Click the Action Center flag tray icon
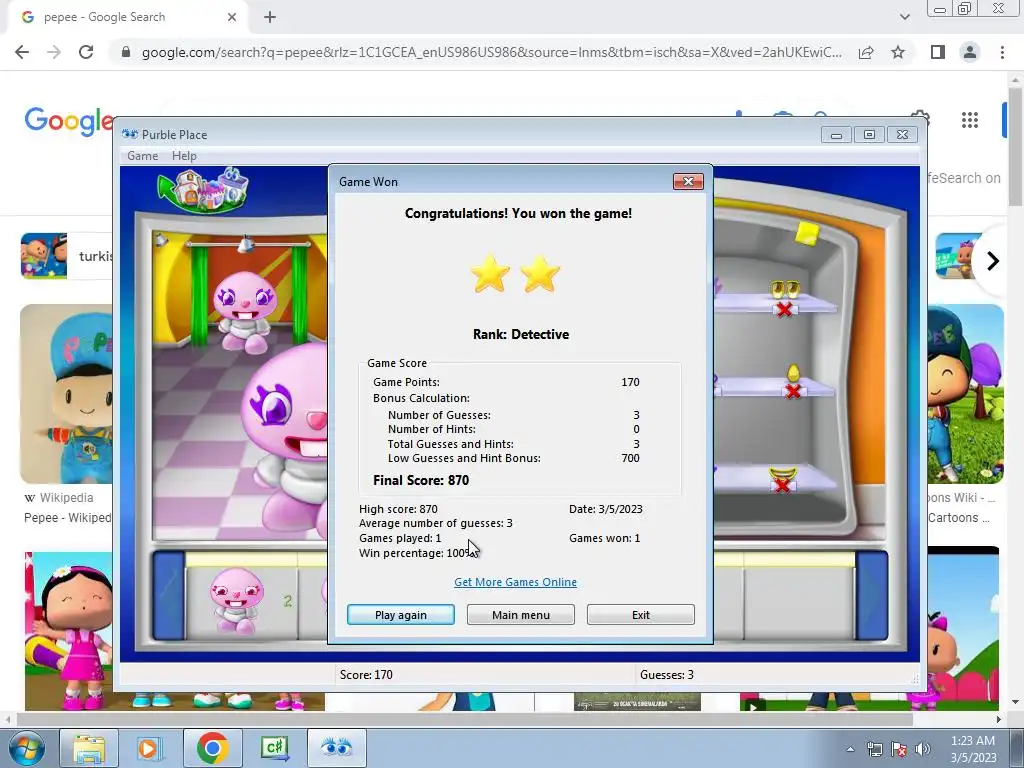 [x=899, y=749]
